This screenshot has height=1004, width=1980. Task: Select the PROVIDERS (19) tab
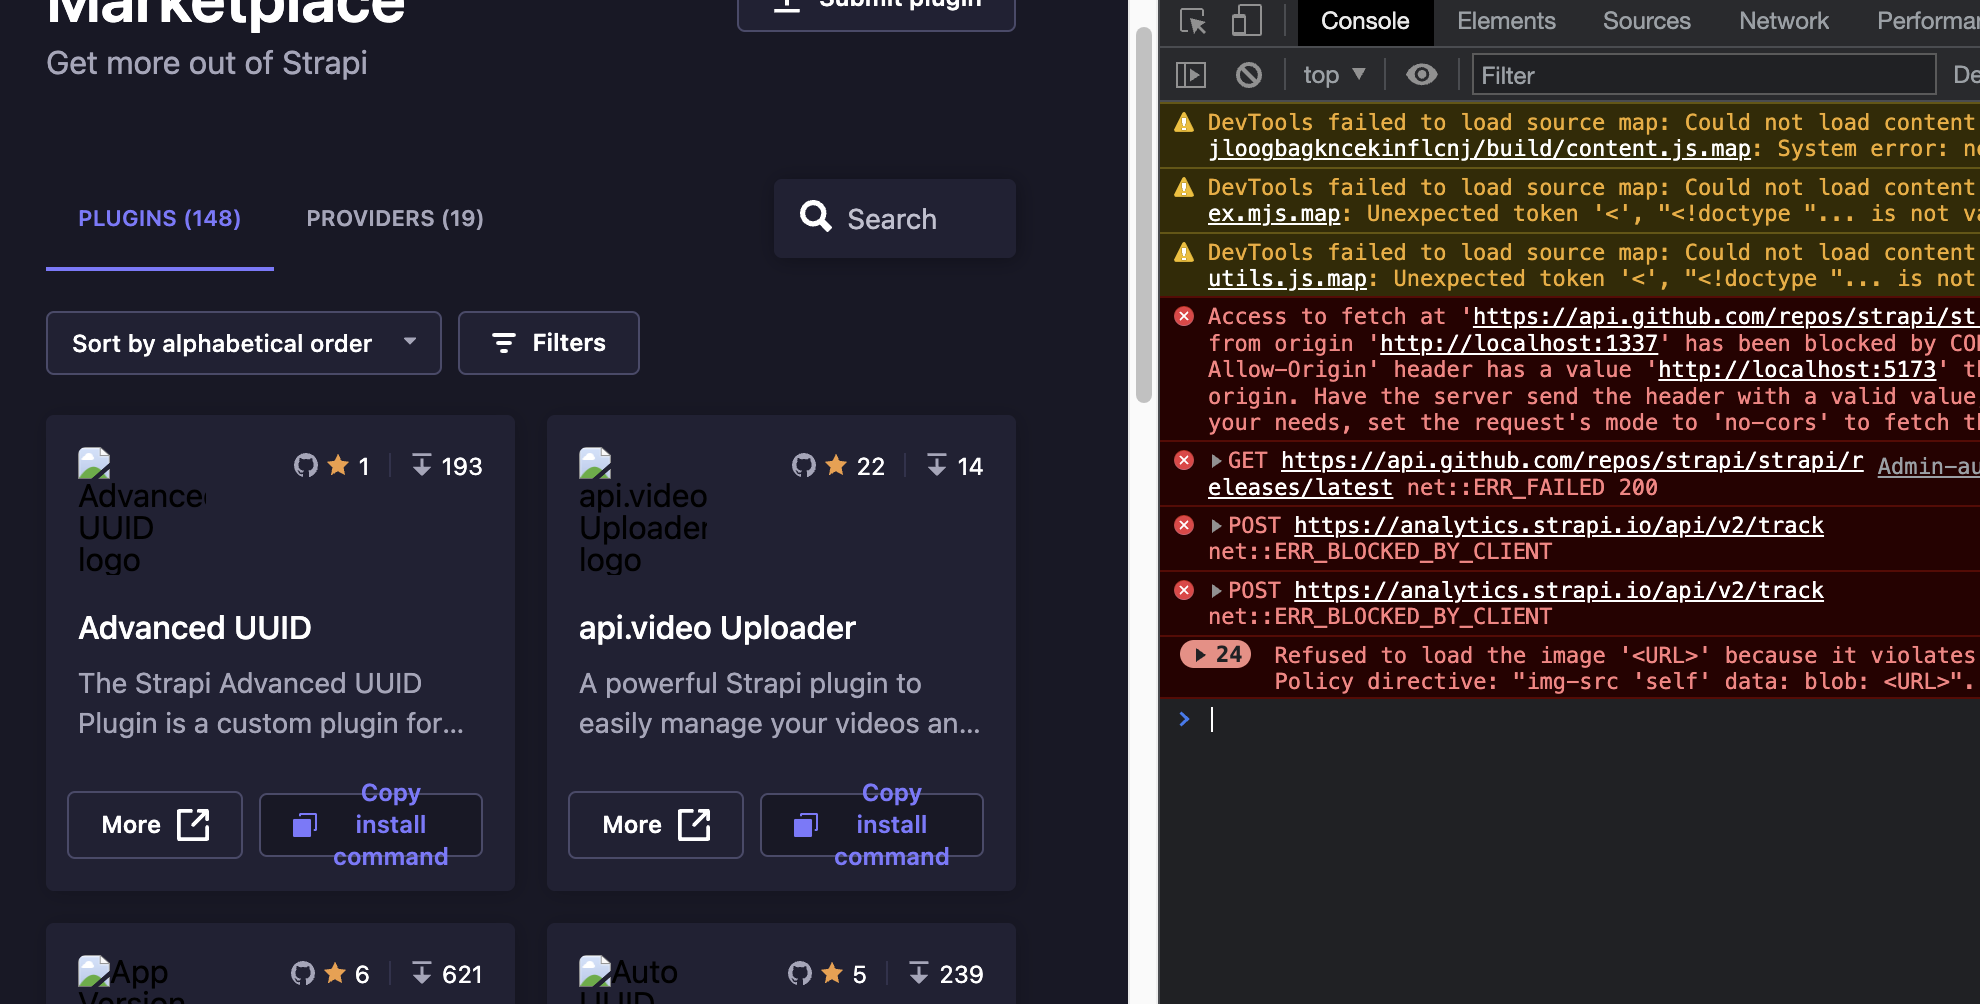pyautogui.click(x=395, y=218)
